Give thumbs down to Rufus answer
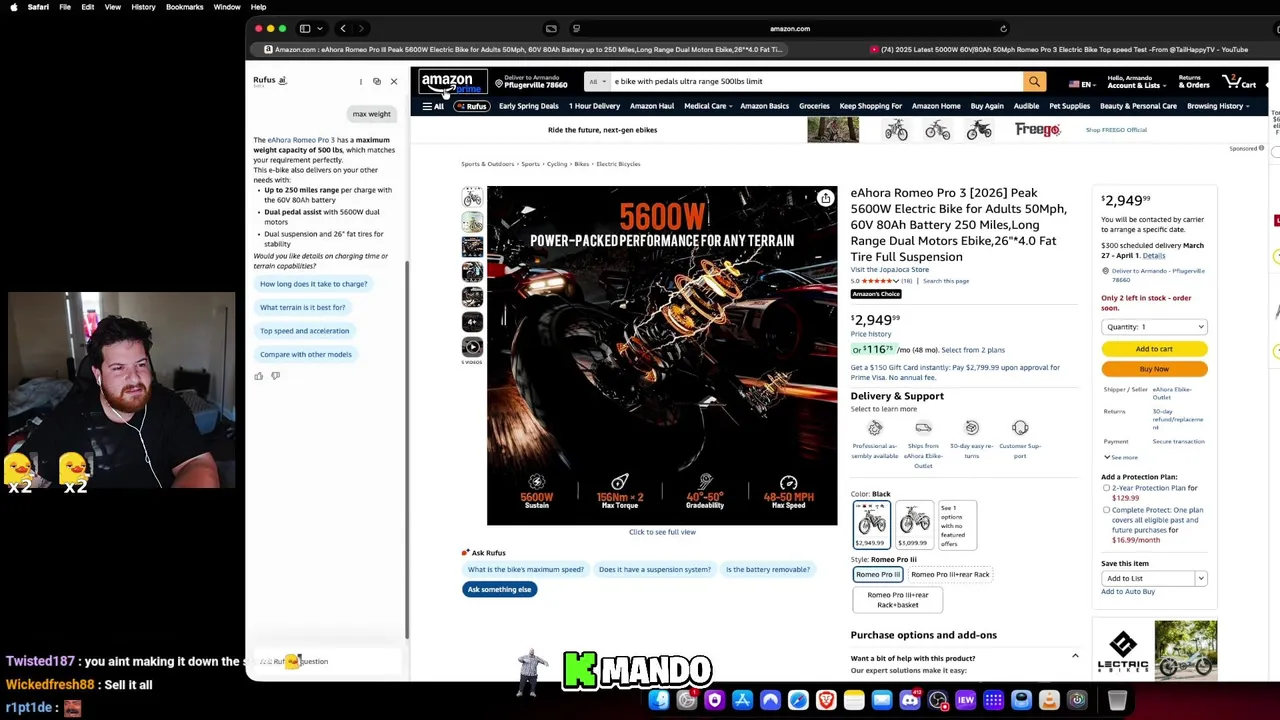This screenshot has width=1280, height=720. click(x=275, y=376)
